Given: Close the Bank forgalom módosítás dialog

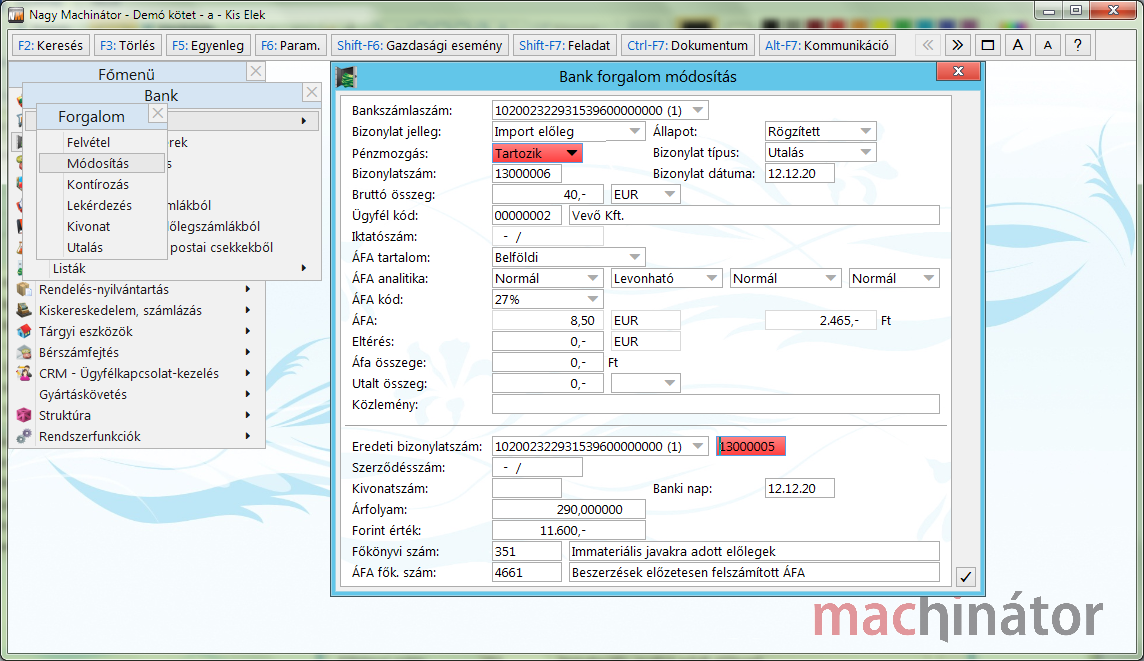Looking at the screenshot, I should [x=959, y=71].
